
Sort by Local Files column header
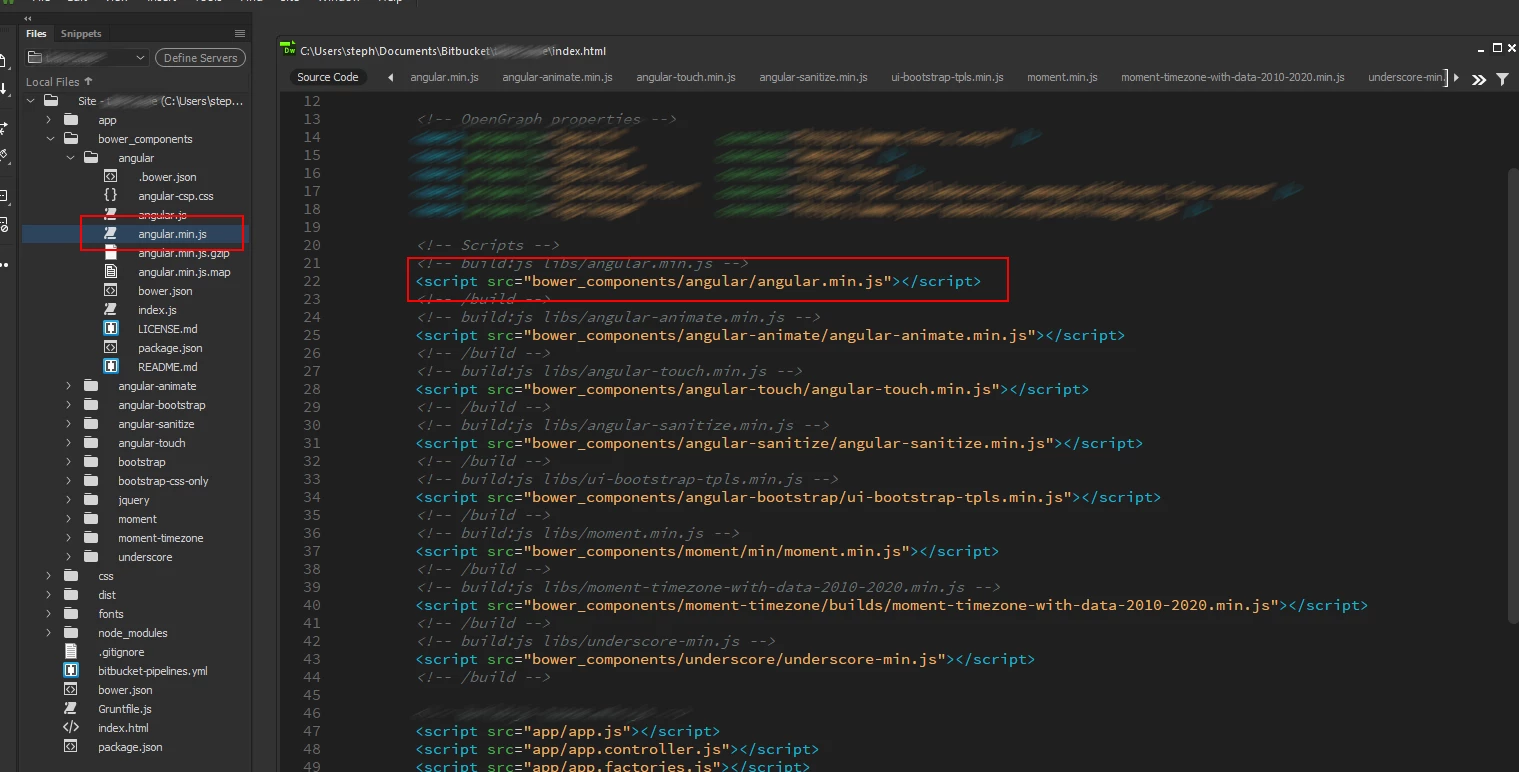(59, 82)
